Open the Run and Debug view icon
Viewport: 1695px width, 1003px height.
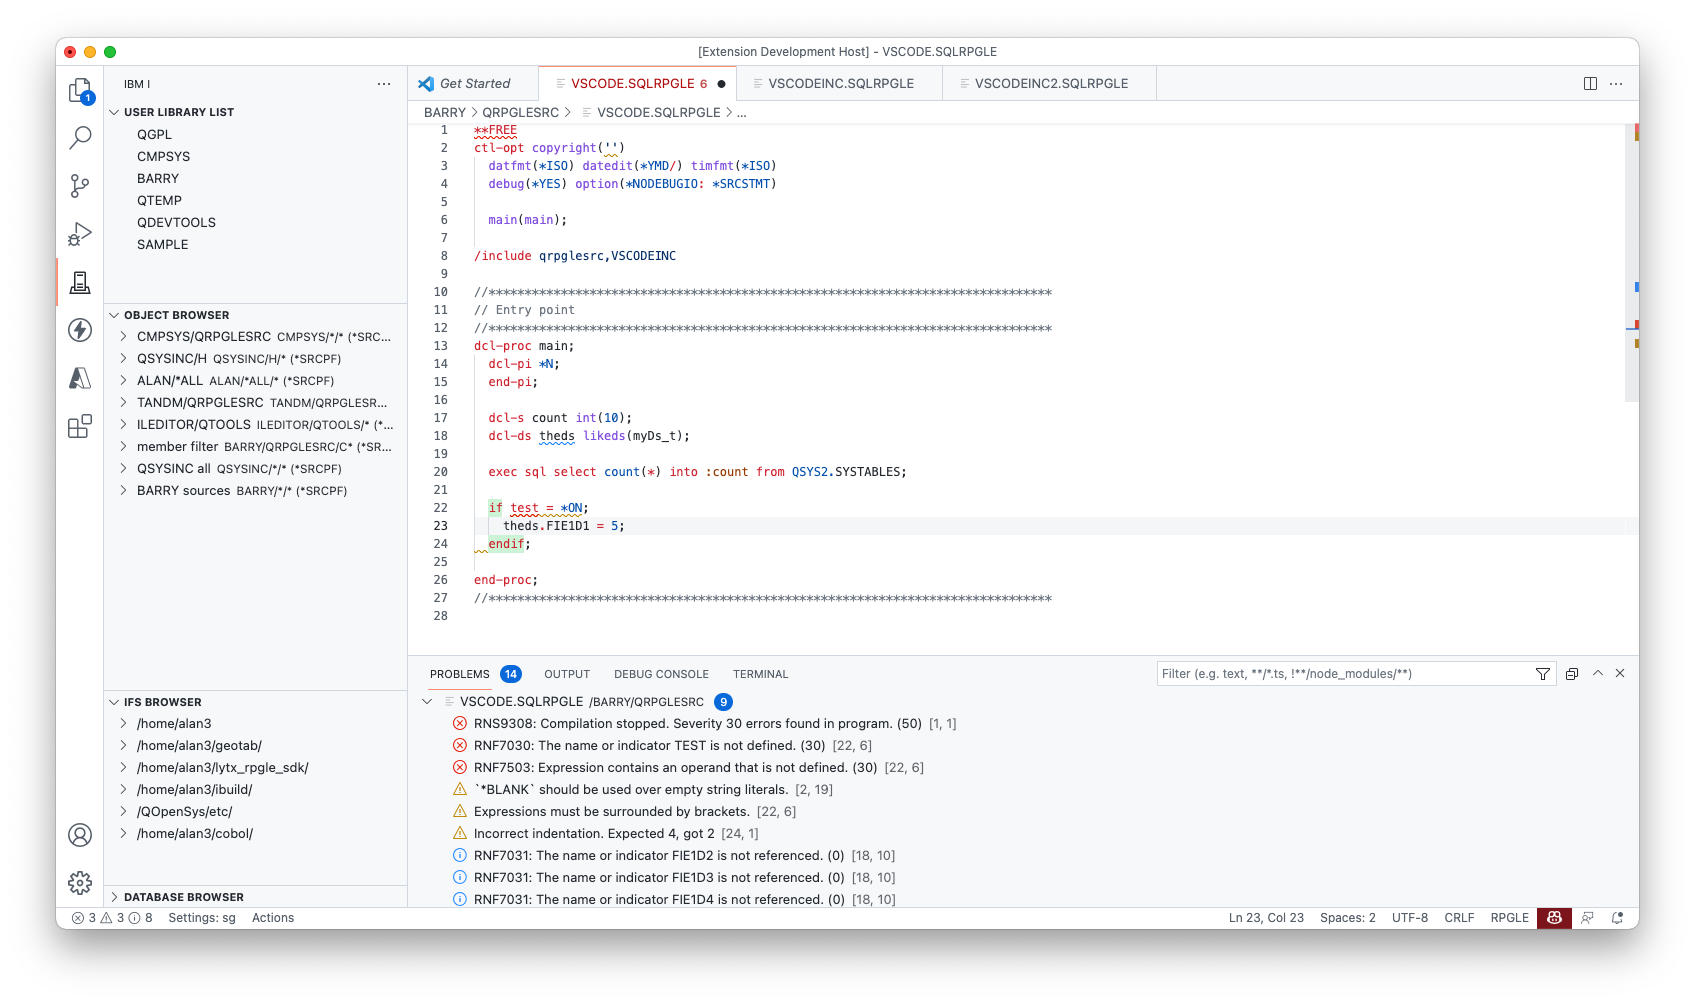[x=80, y=234]
